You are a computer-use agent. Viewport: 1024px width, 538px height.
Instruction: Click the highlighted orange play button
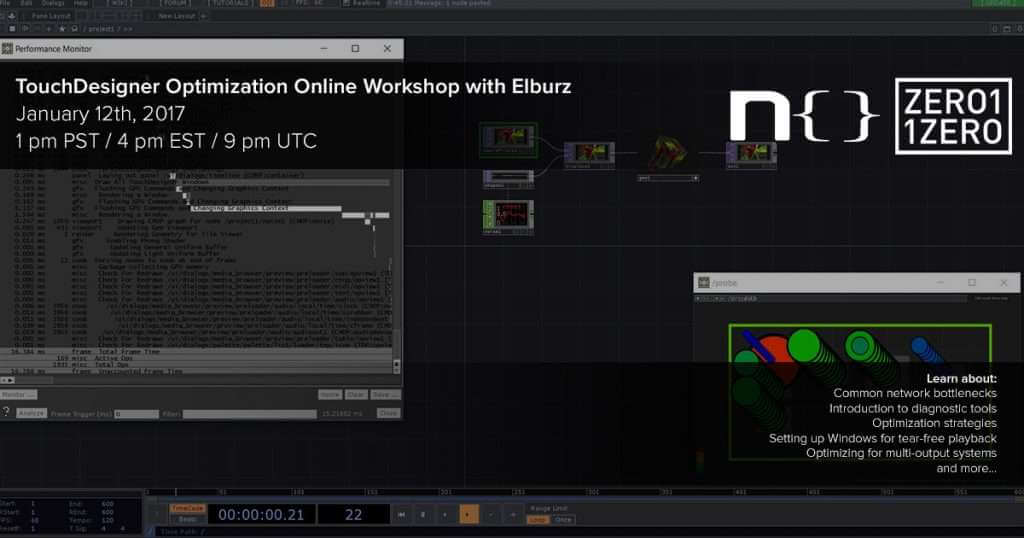[x=468, y=514]
